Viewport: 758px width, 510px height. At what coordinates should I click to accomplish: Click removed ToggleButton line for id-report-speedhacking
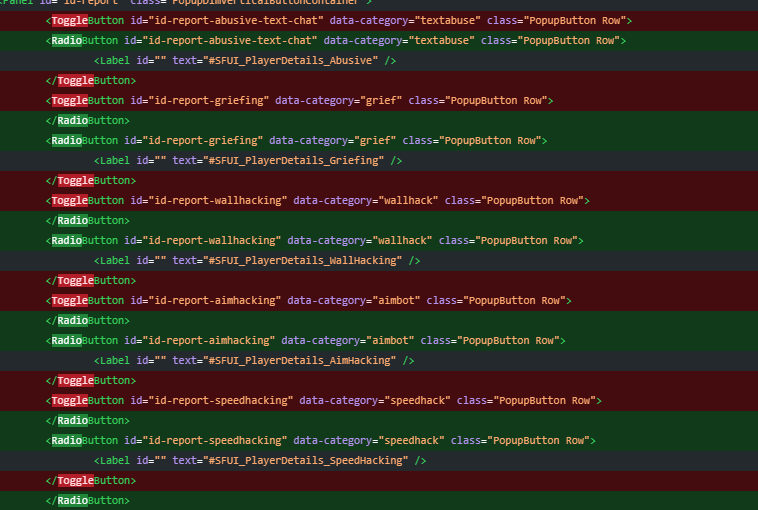coord(379,401)
